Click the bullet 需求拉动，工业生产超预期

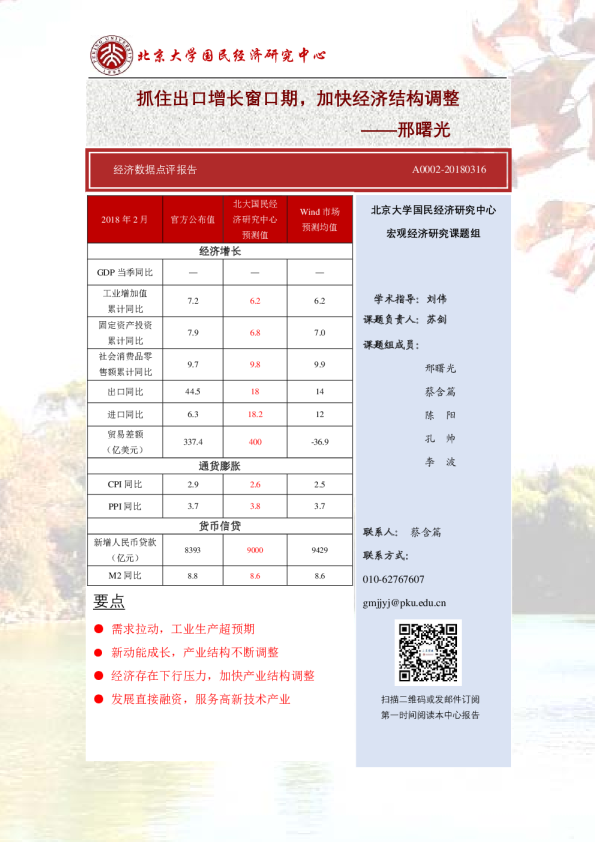(x=183, y=629)
